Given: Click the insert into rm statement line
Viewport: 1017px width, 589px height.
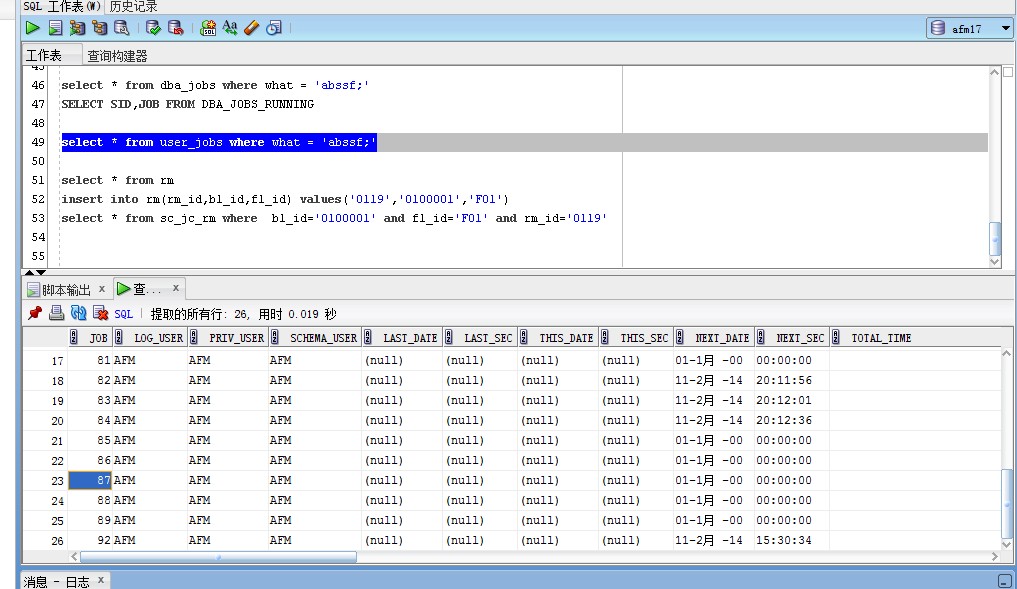Looking at the screenshot, I should (285, 199).
